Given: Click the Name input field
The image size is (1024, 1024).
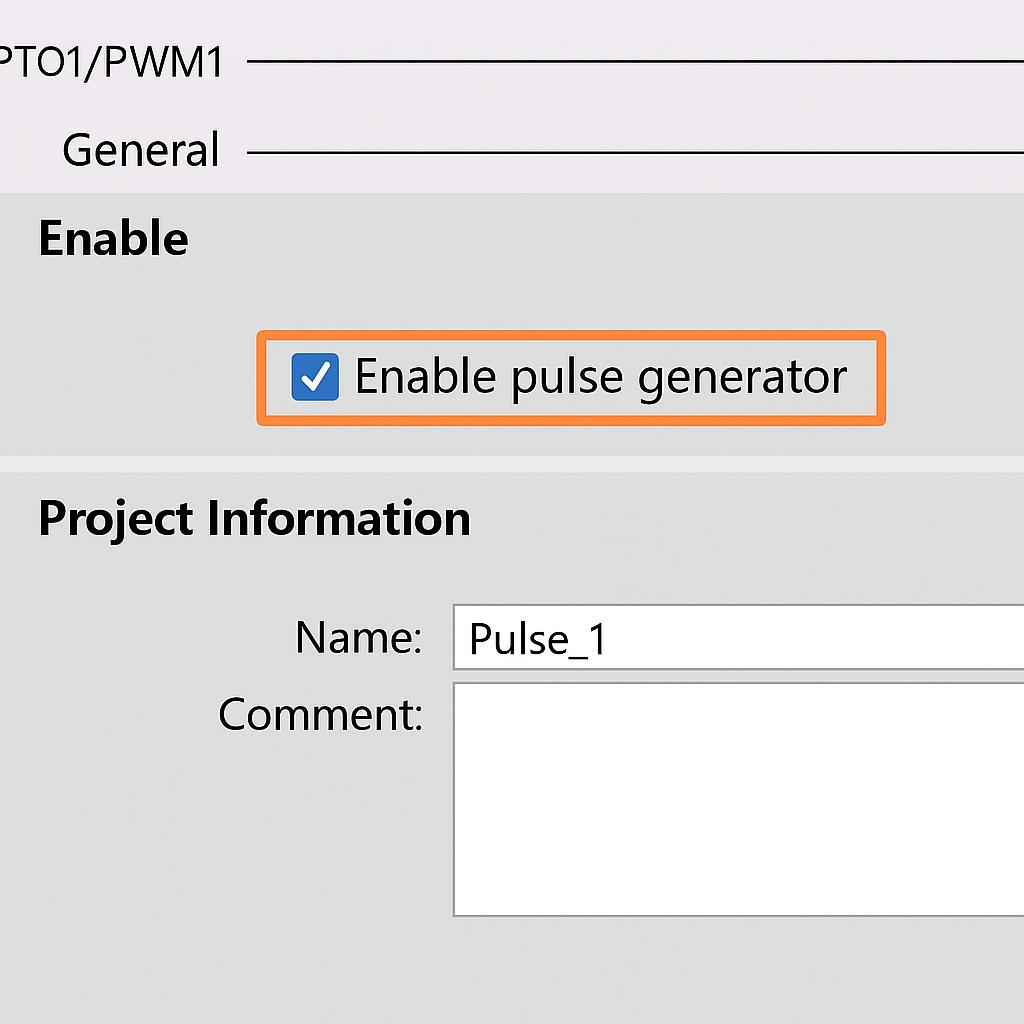Looking at the screenshot, I should pyautogui.click(x=700, y=637).
